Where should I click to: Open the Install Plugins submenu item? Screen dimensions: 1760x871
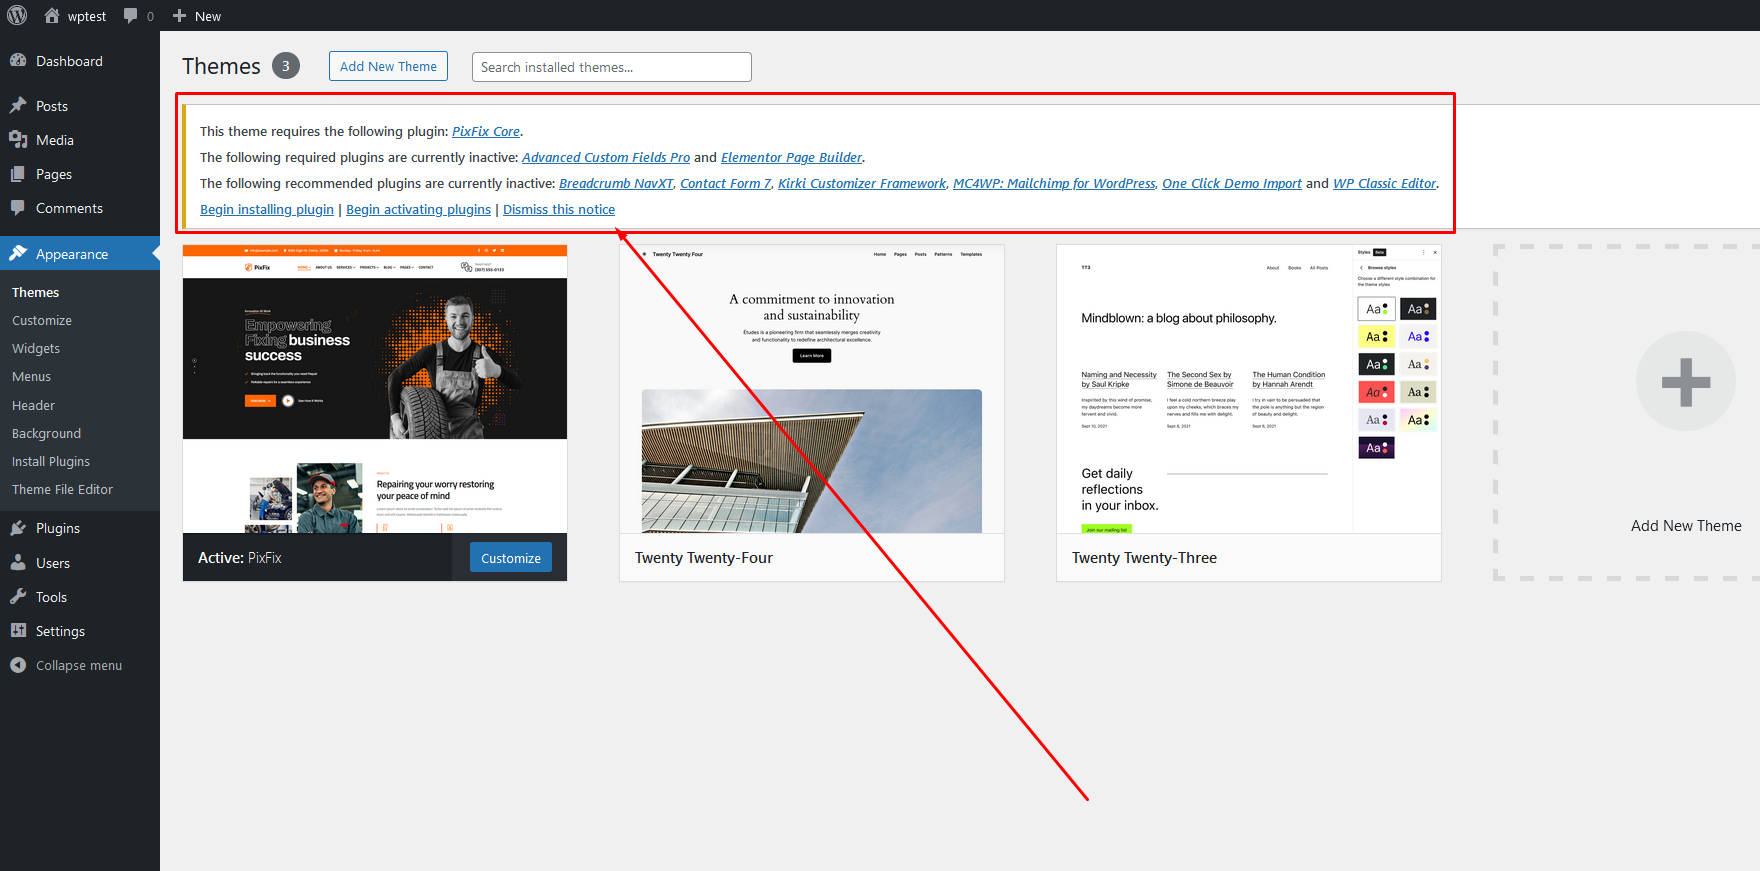(51, 461)
